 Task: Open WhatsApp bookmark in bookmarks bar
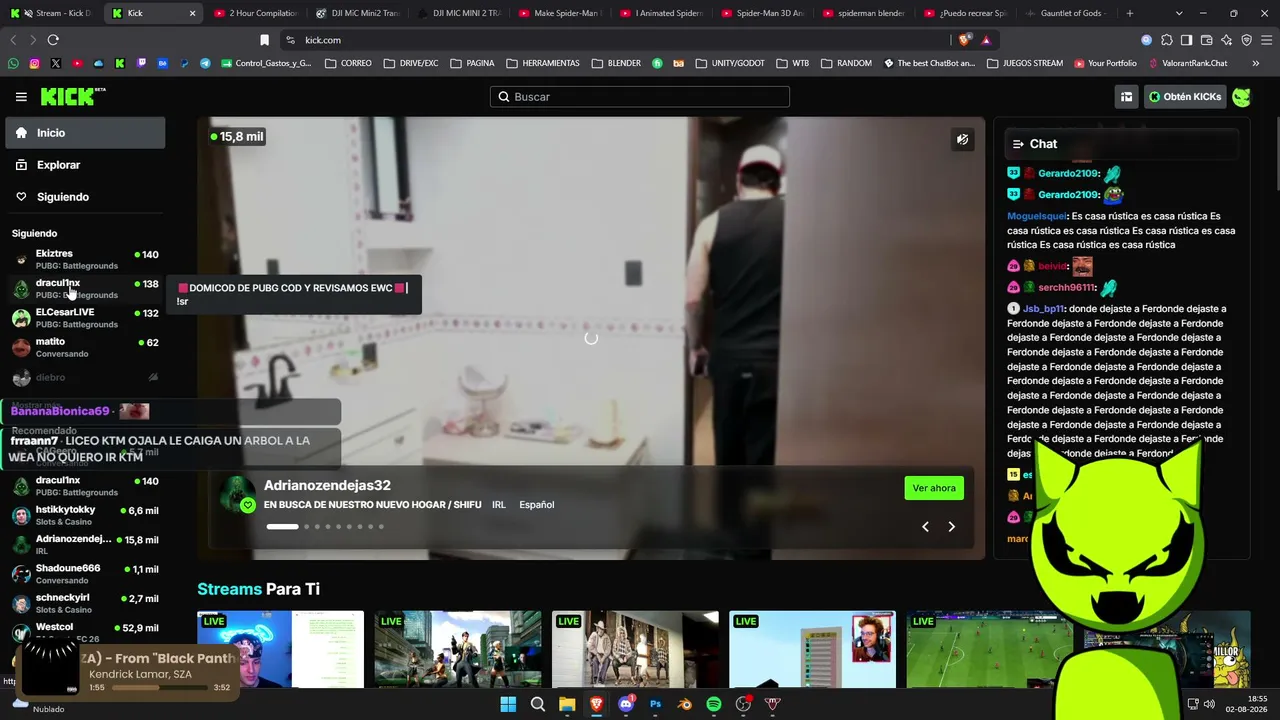13,63
